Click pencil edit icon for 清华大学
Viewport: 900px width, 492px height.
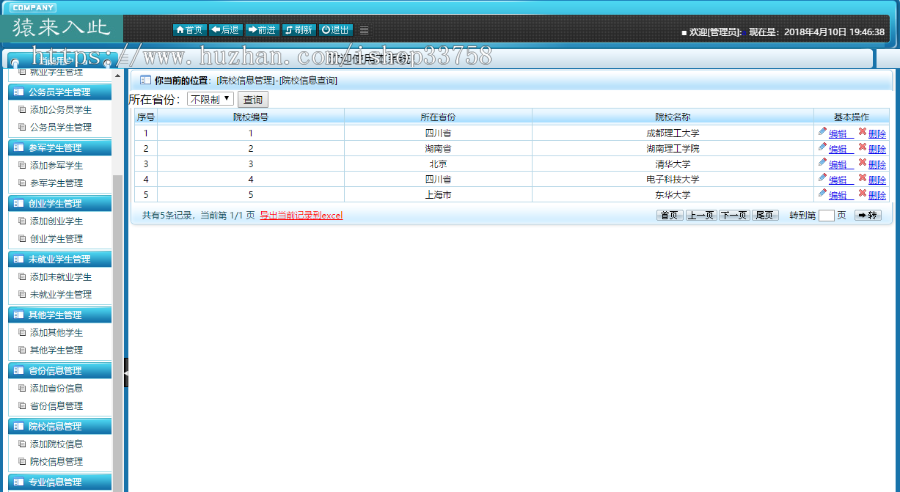click(823, 163)
